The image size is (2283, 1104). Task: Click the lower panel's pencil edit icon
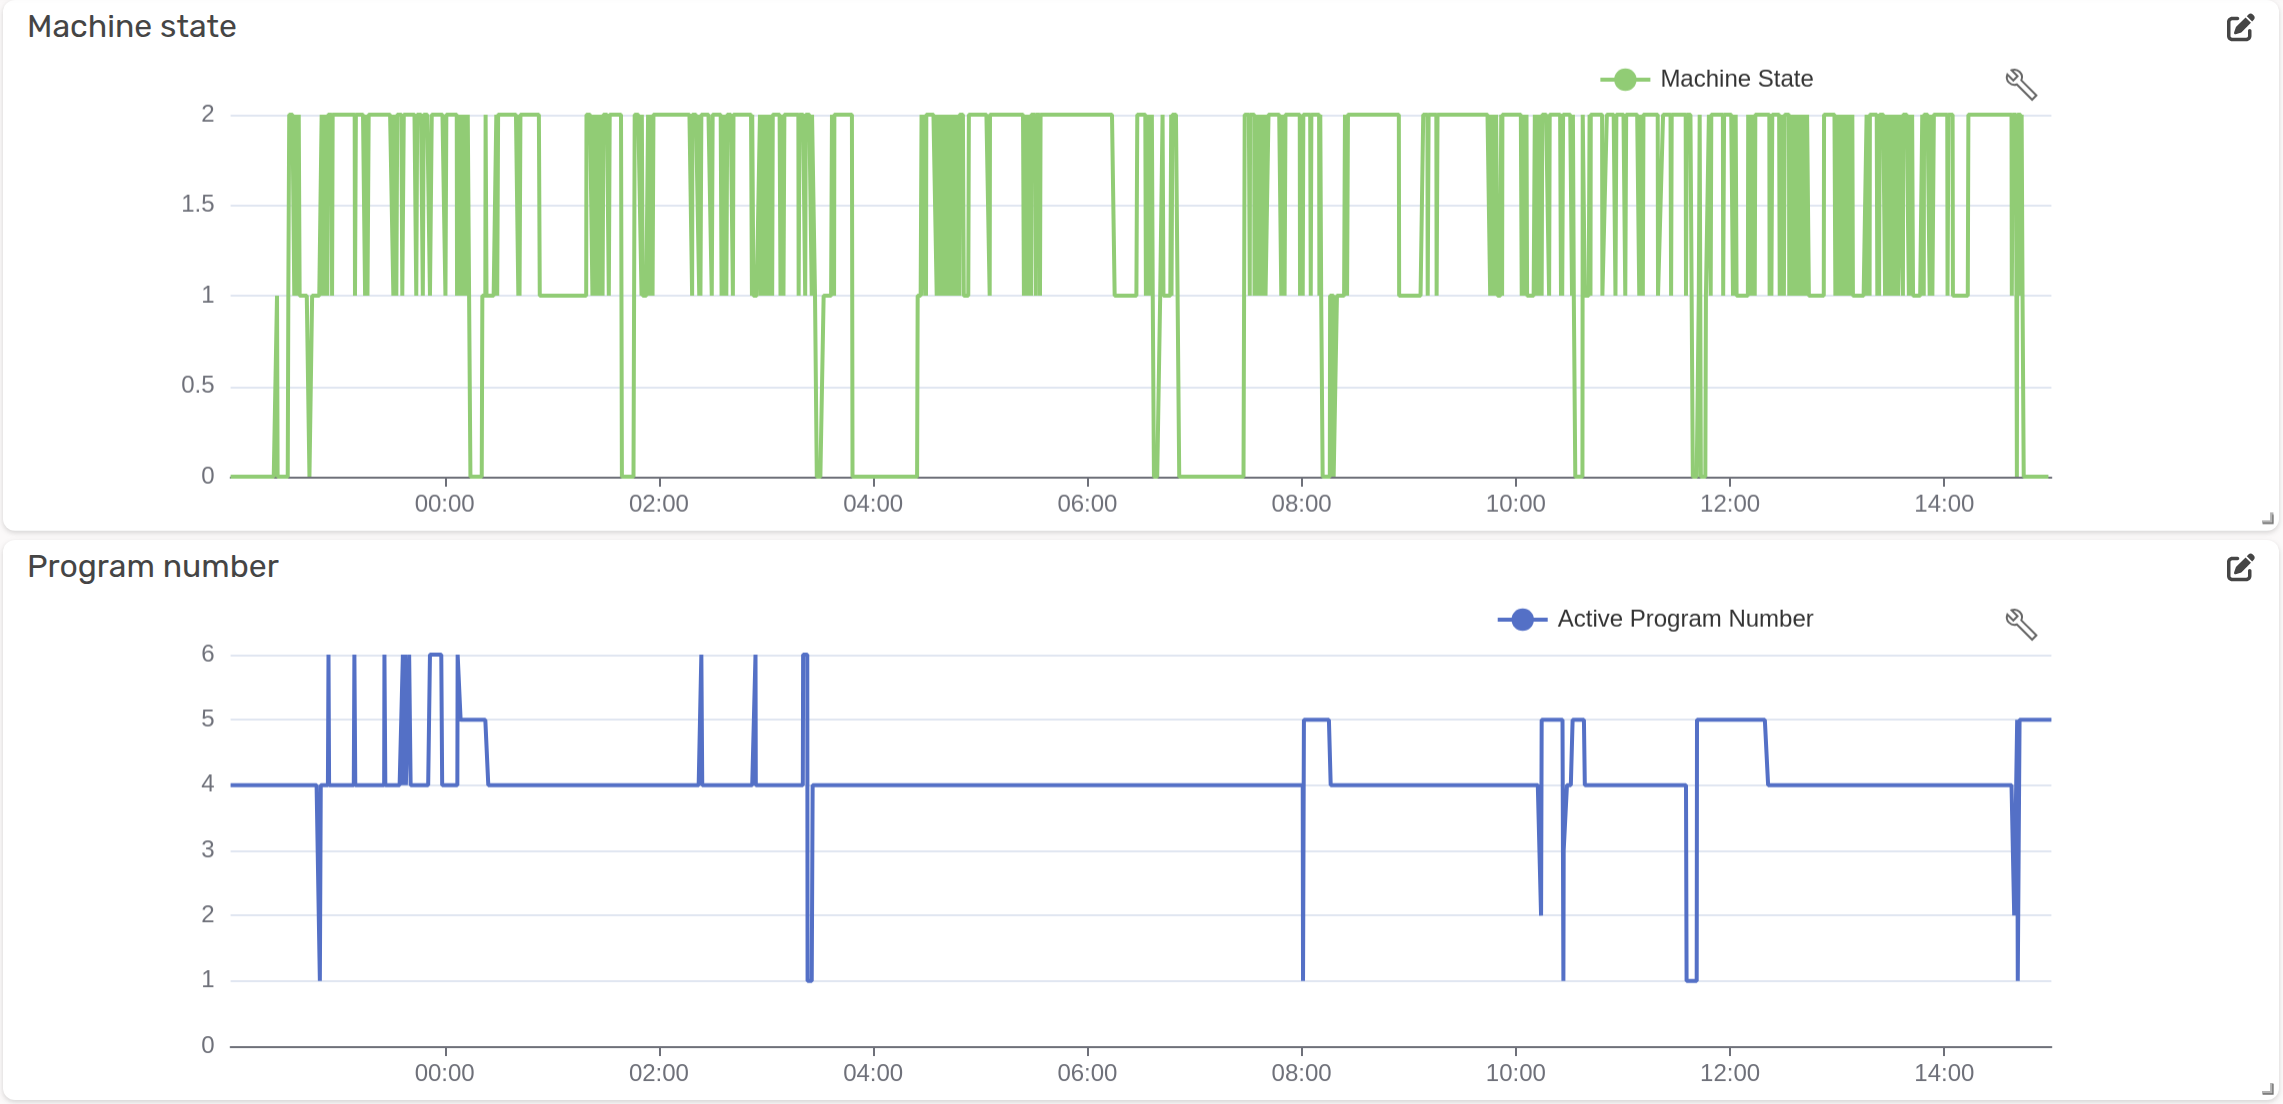pyautogui.click(x=2240, y=567)
